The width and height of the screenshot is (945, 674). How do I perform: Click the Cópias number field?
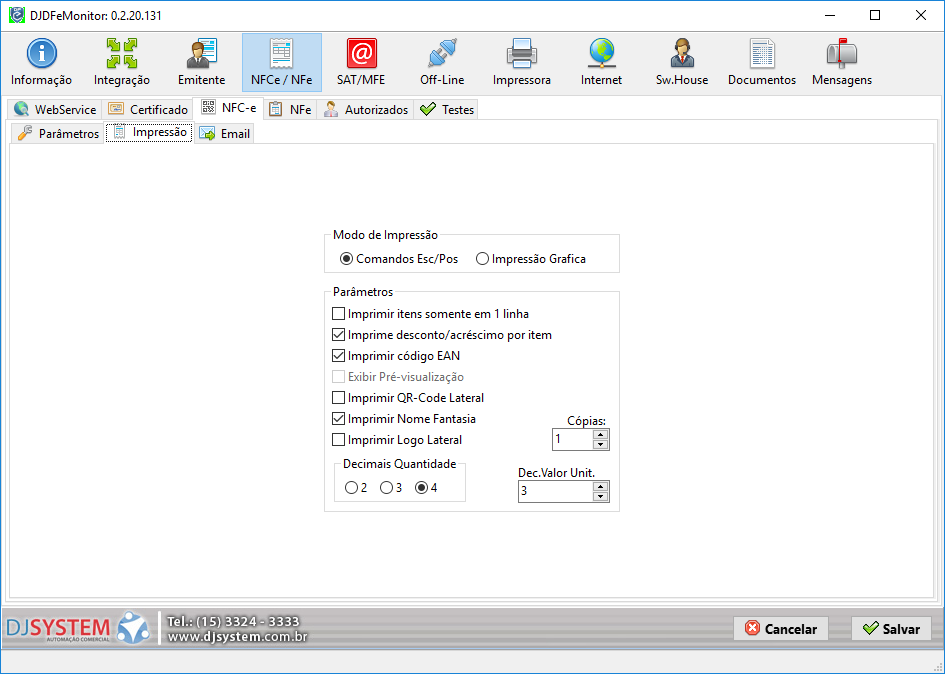click(573, 439)
